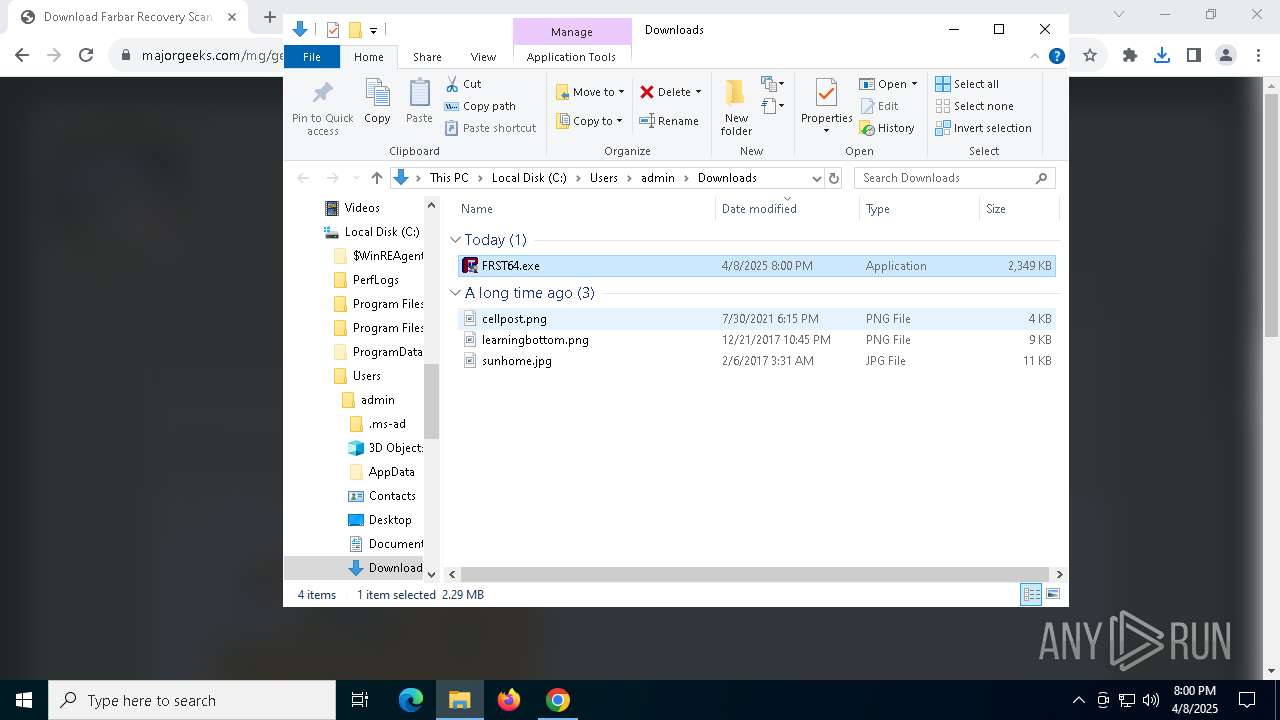Rename the selected file

pos(669,121)
